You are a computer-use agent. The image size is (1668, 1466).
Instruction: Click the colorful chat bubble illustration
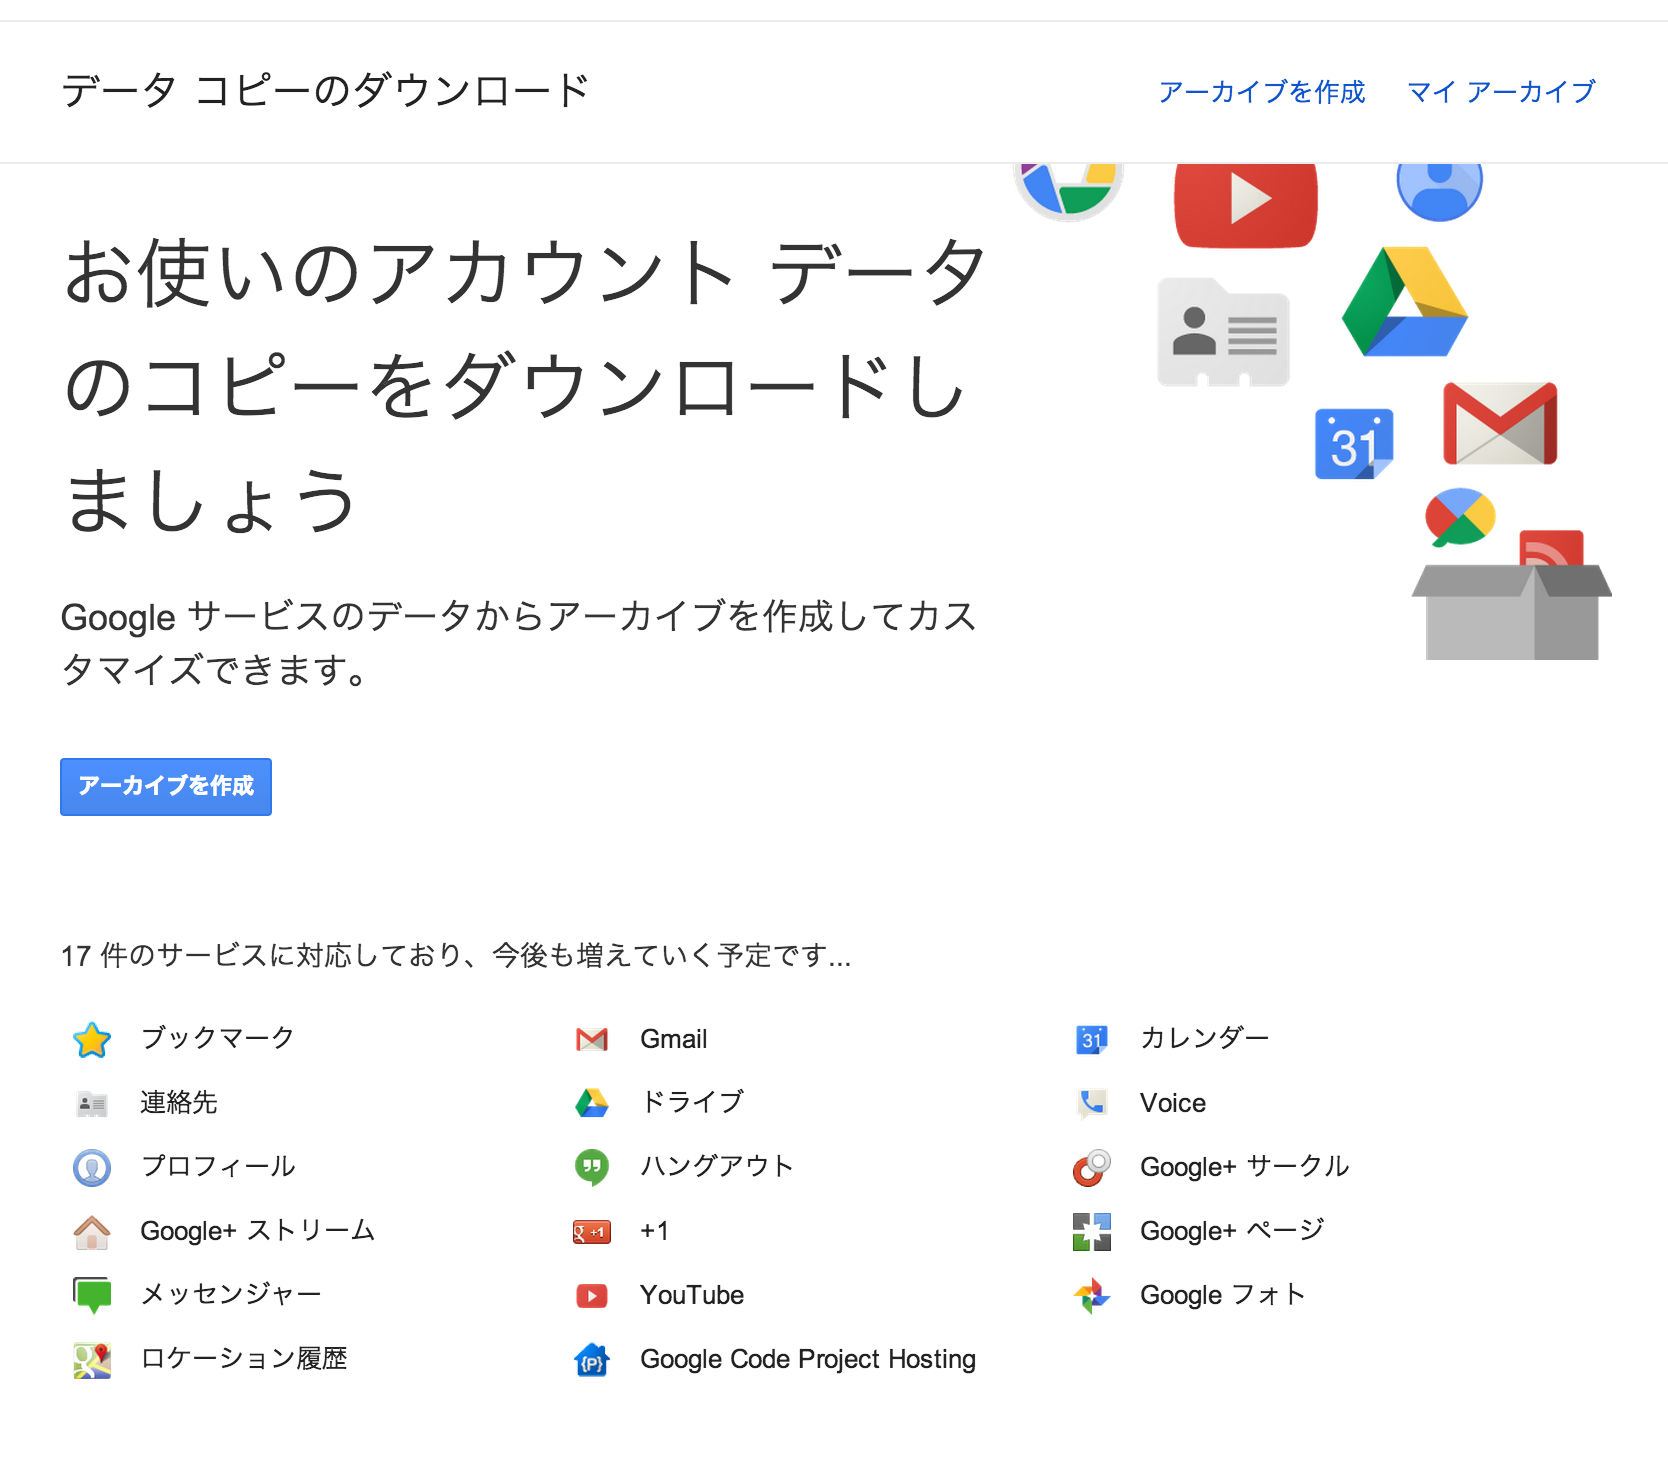(x=1460, y=517)
